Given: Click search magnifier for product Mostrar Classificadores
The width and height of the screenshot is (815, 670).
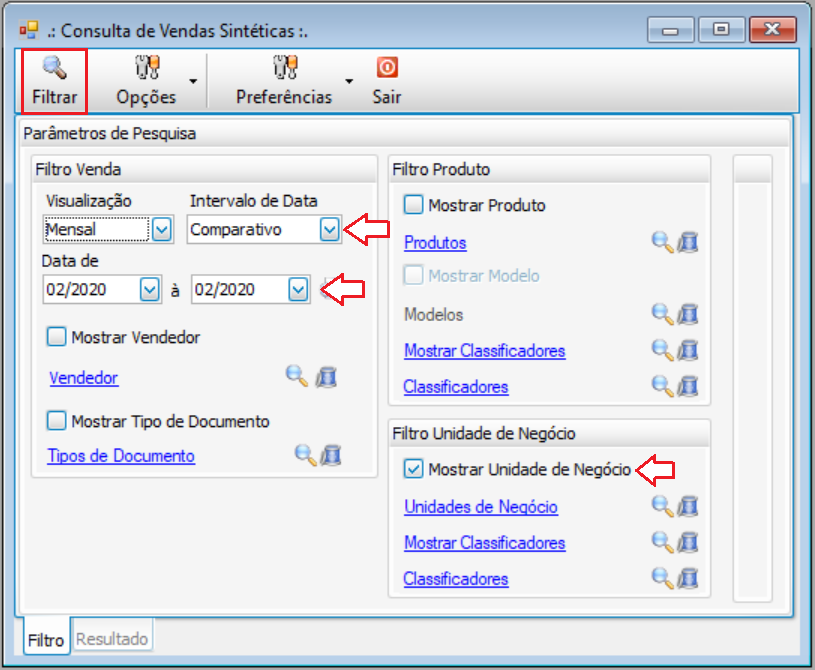Looking at the screenshot, I should point(663,350).
